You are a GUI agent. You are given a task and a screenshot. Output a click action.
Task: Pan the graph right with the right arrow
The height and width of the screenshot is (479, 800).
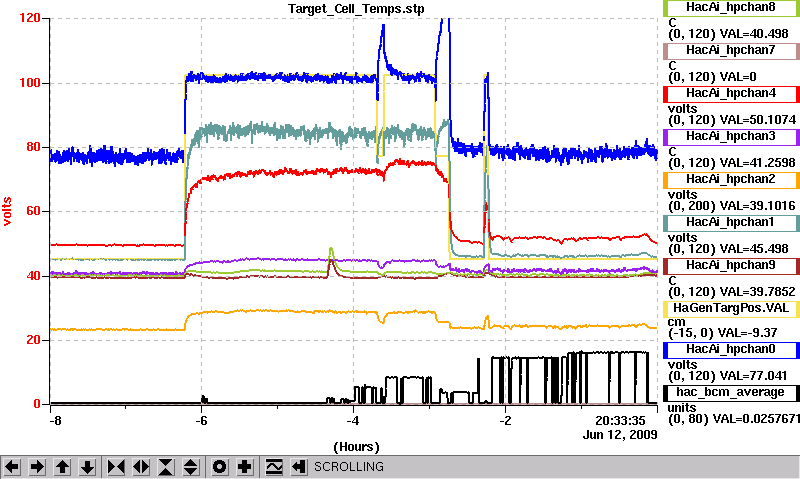point(37,467)
